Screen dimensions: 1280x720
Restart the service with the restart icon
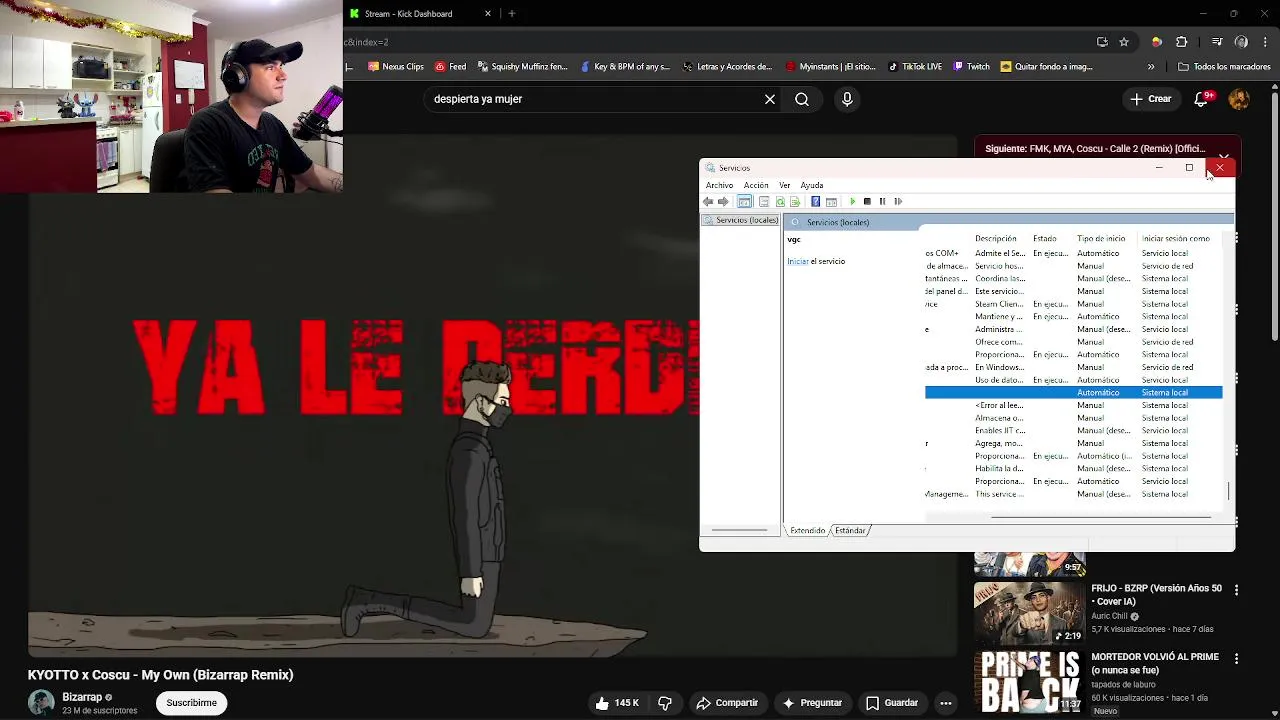coord(898,202)
